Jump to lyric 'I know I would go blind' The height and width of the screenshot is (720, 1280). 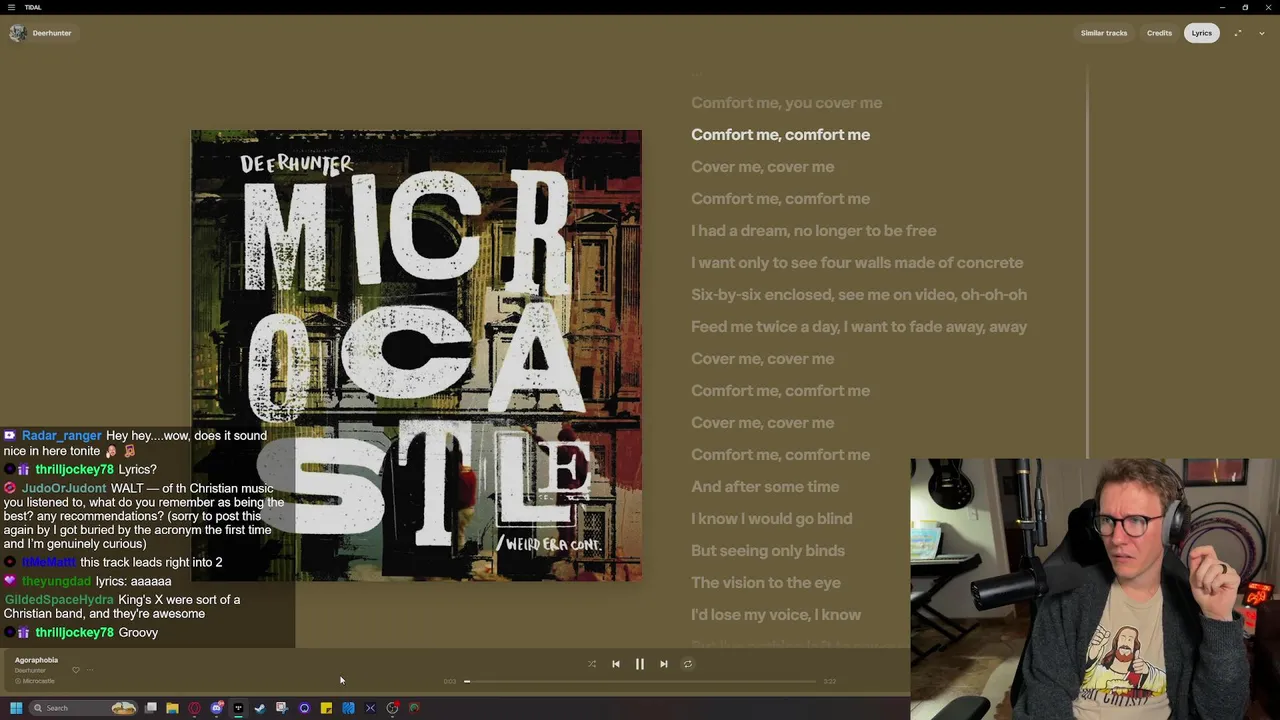click(x=771, y=519)
